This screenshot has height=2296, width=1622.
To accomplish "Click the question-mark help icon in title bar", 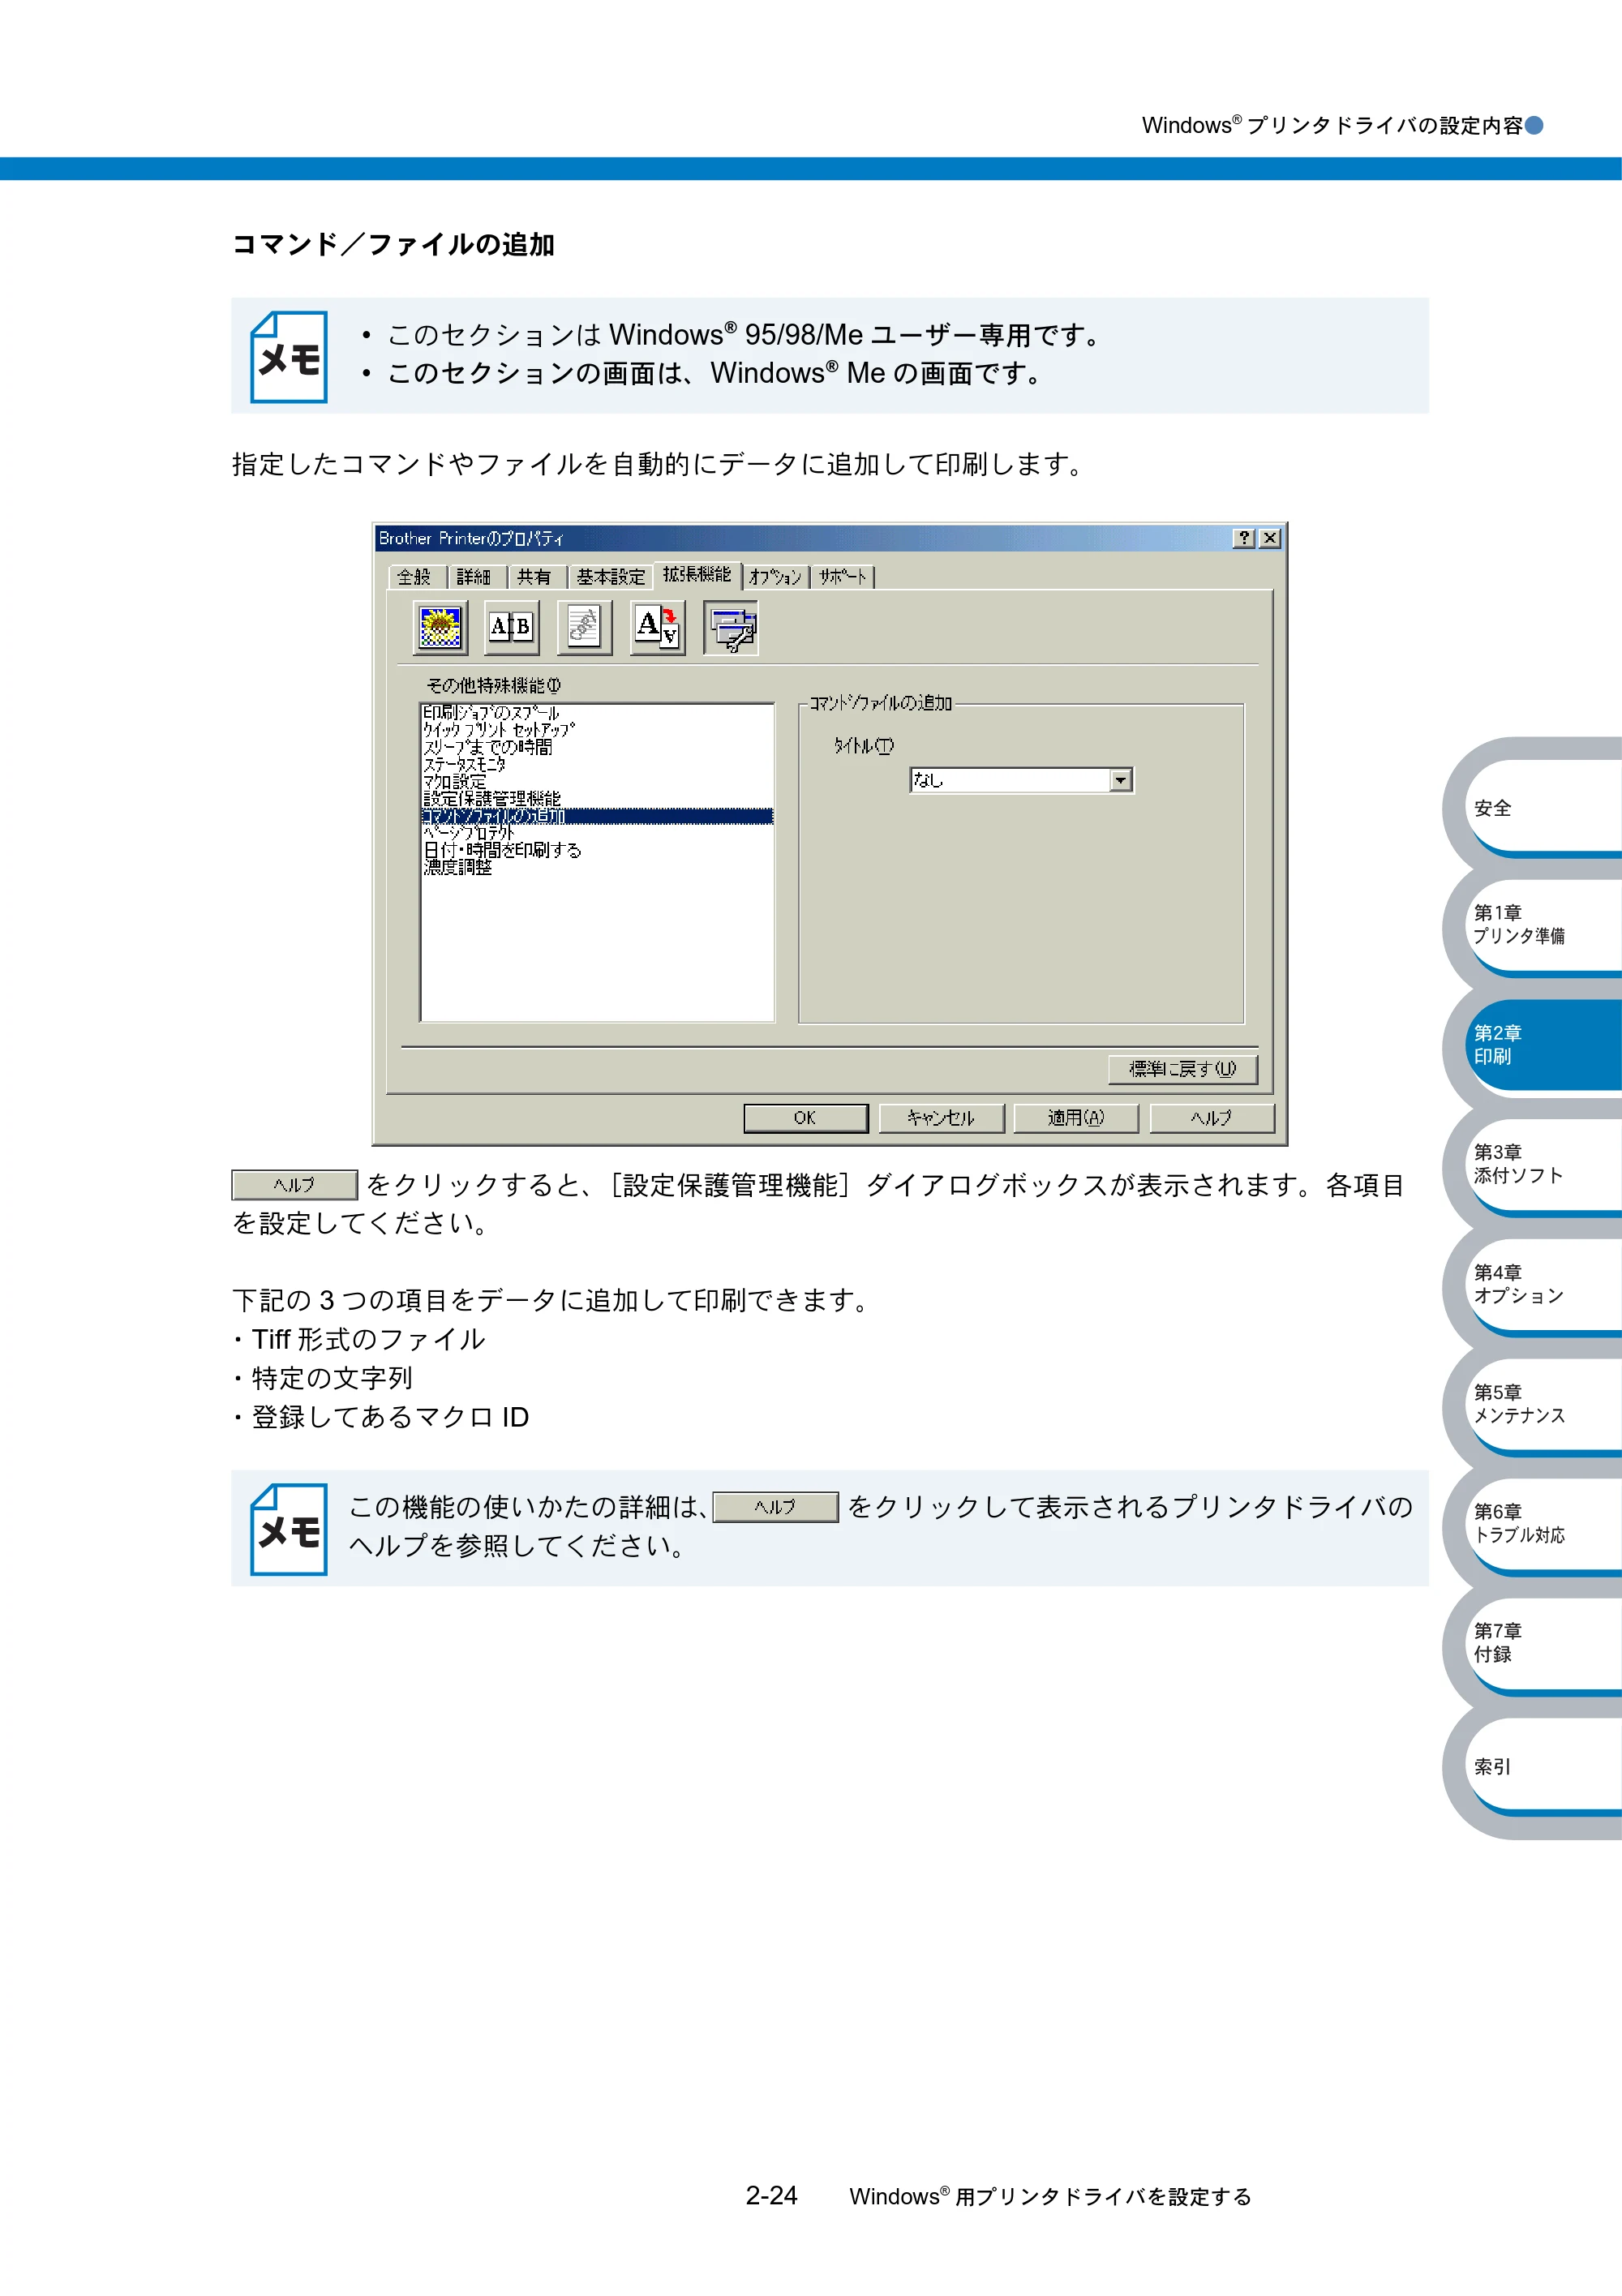I will coord(1243,538).
